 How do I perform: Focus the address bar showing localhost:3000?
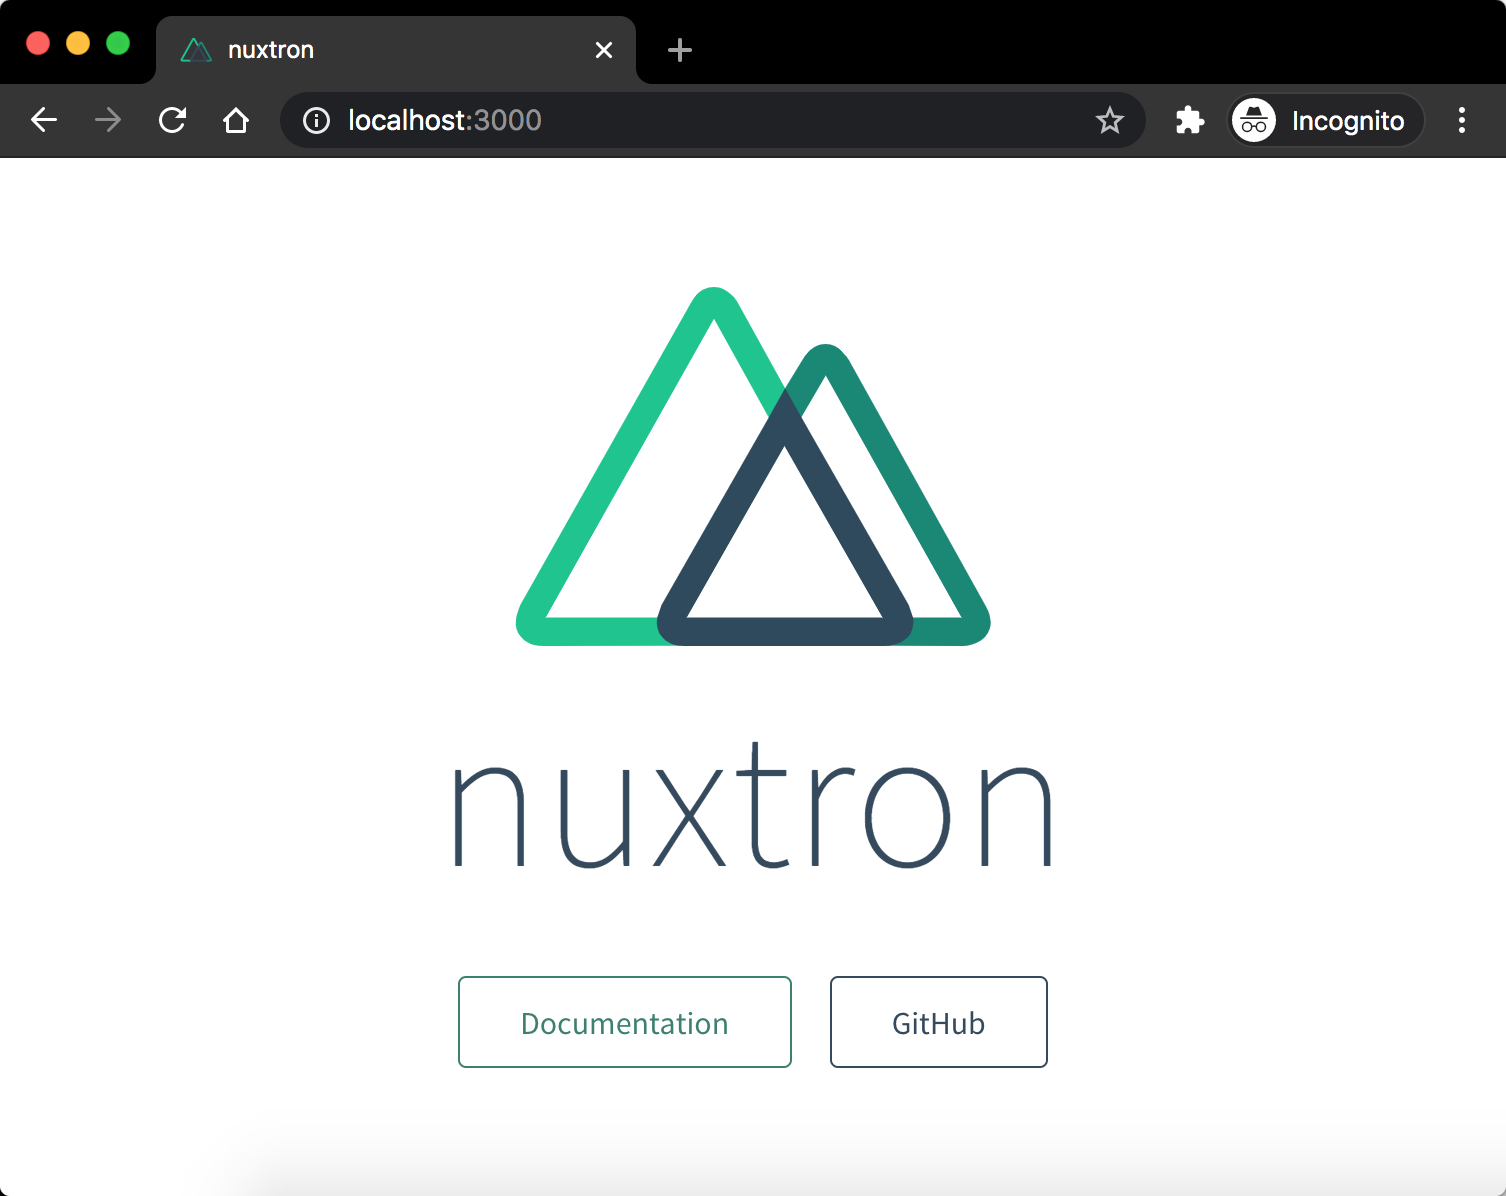pos(712,121)
